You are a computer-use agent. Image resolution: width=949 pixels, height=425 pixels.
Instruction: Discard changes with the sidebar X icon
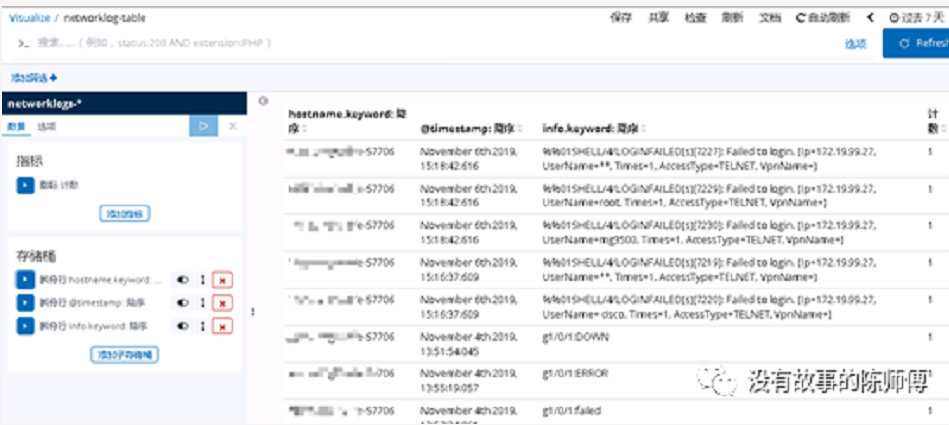click(x=232, y=126)
